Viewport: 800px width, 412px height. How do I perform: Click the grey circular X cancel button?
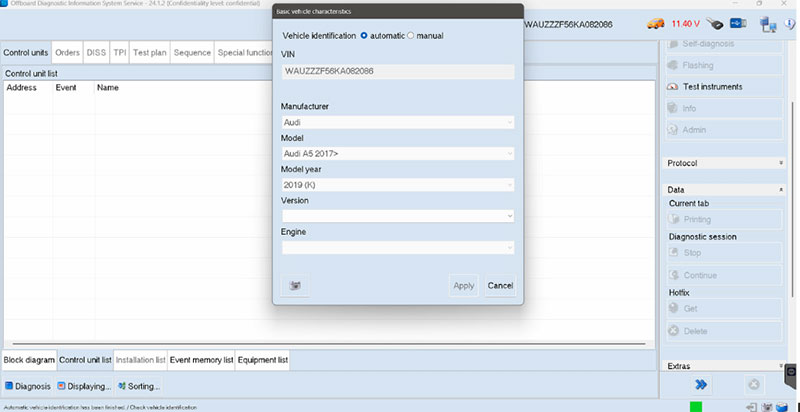pyautogui.click(x=754, y=384)
